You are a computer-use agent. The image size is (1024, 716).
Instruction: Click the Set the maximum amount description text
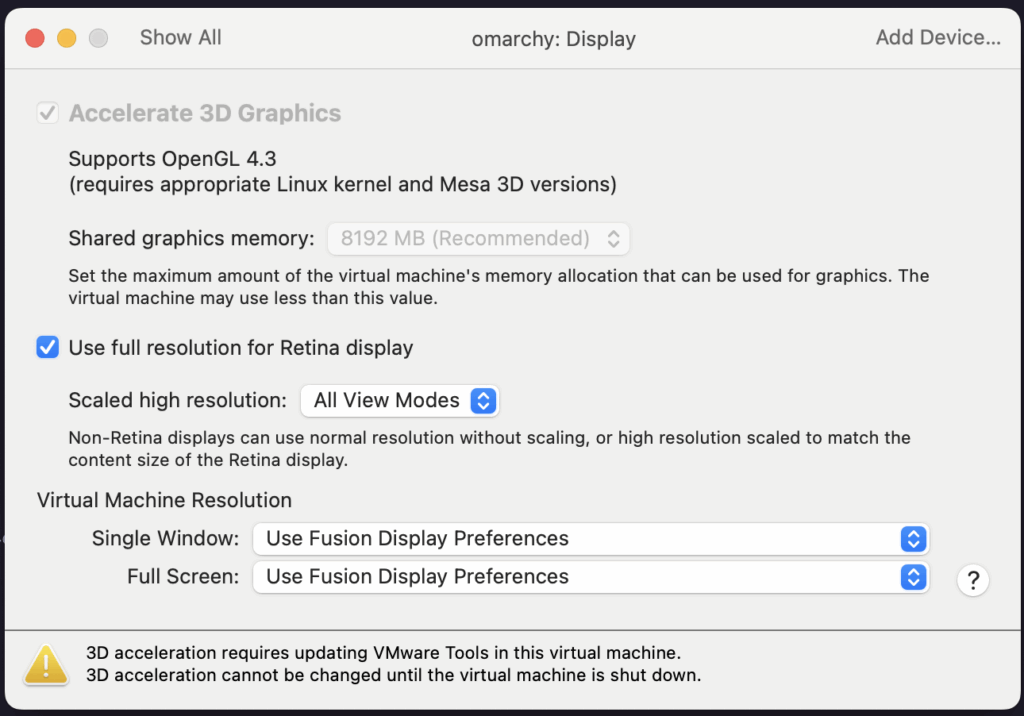tap(498, 287)
